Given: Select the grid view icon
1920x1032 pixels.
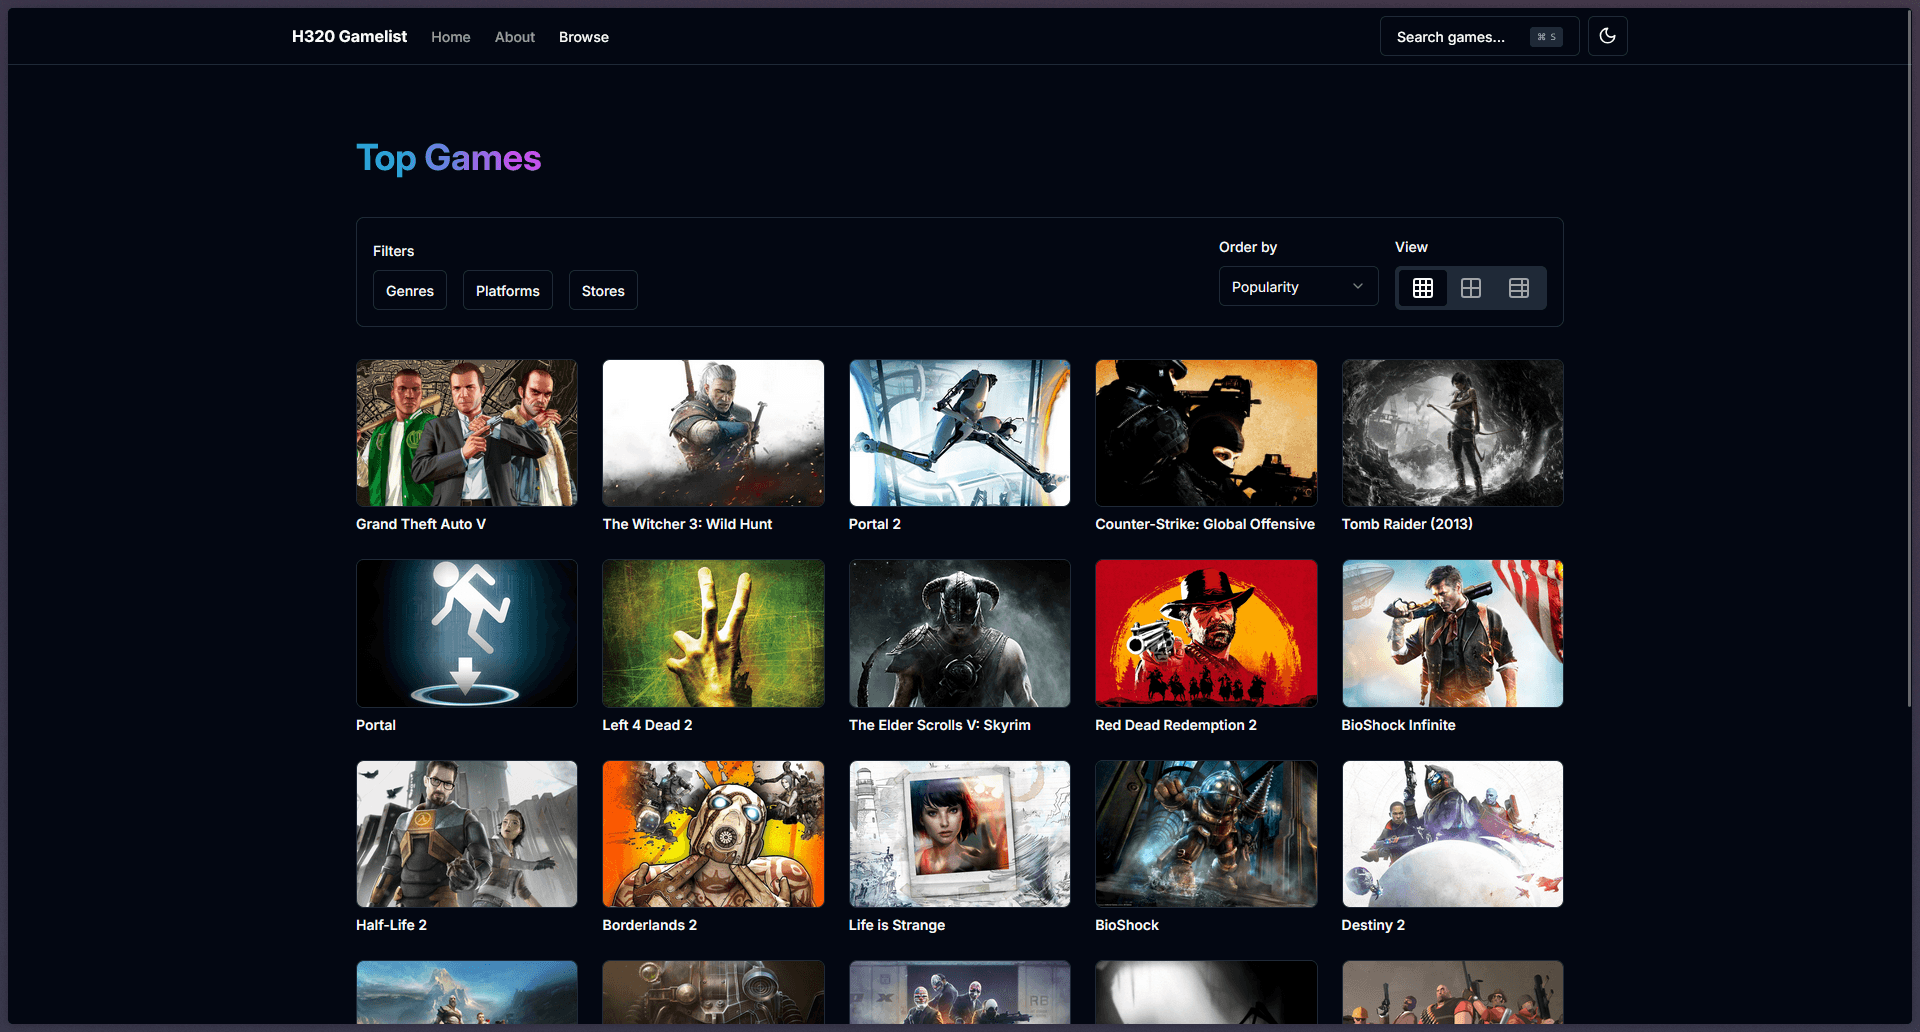Looking at the screenshot, I should (1422, 287).
